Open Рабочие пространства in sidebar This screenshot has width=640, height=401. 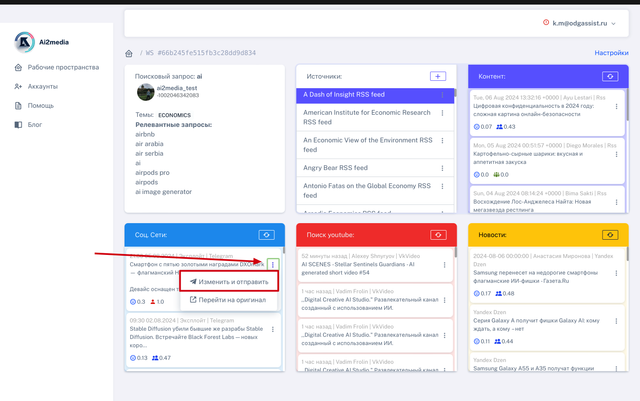pyautogui.click(x=62, y=67)
